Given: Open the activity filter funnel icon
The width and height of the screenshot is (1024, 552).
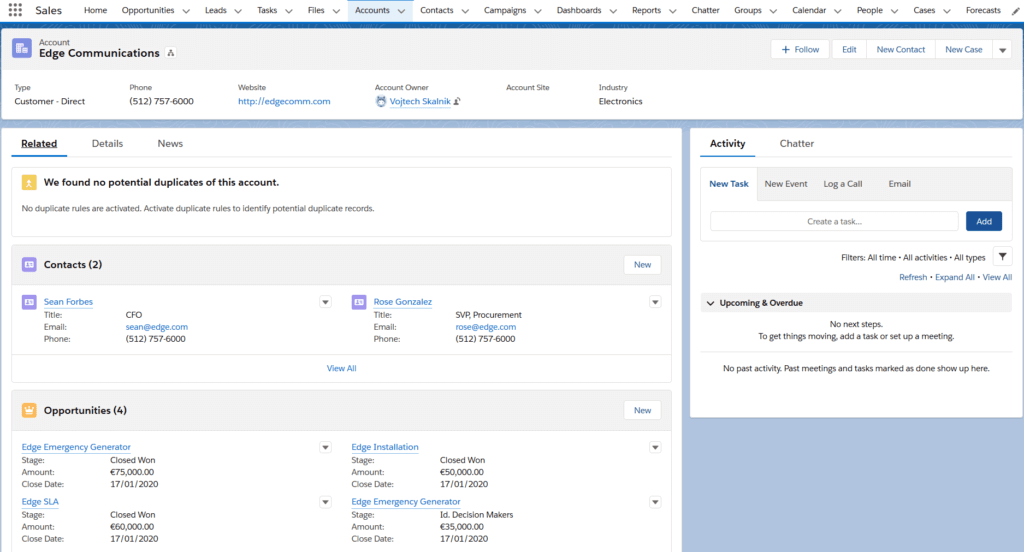Looking at the screenshot, I should pos(1002,257).
